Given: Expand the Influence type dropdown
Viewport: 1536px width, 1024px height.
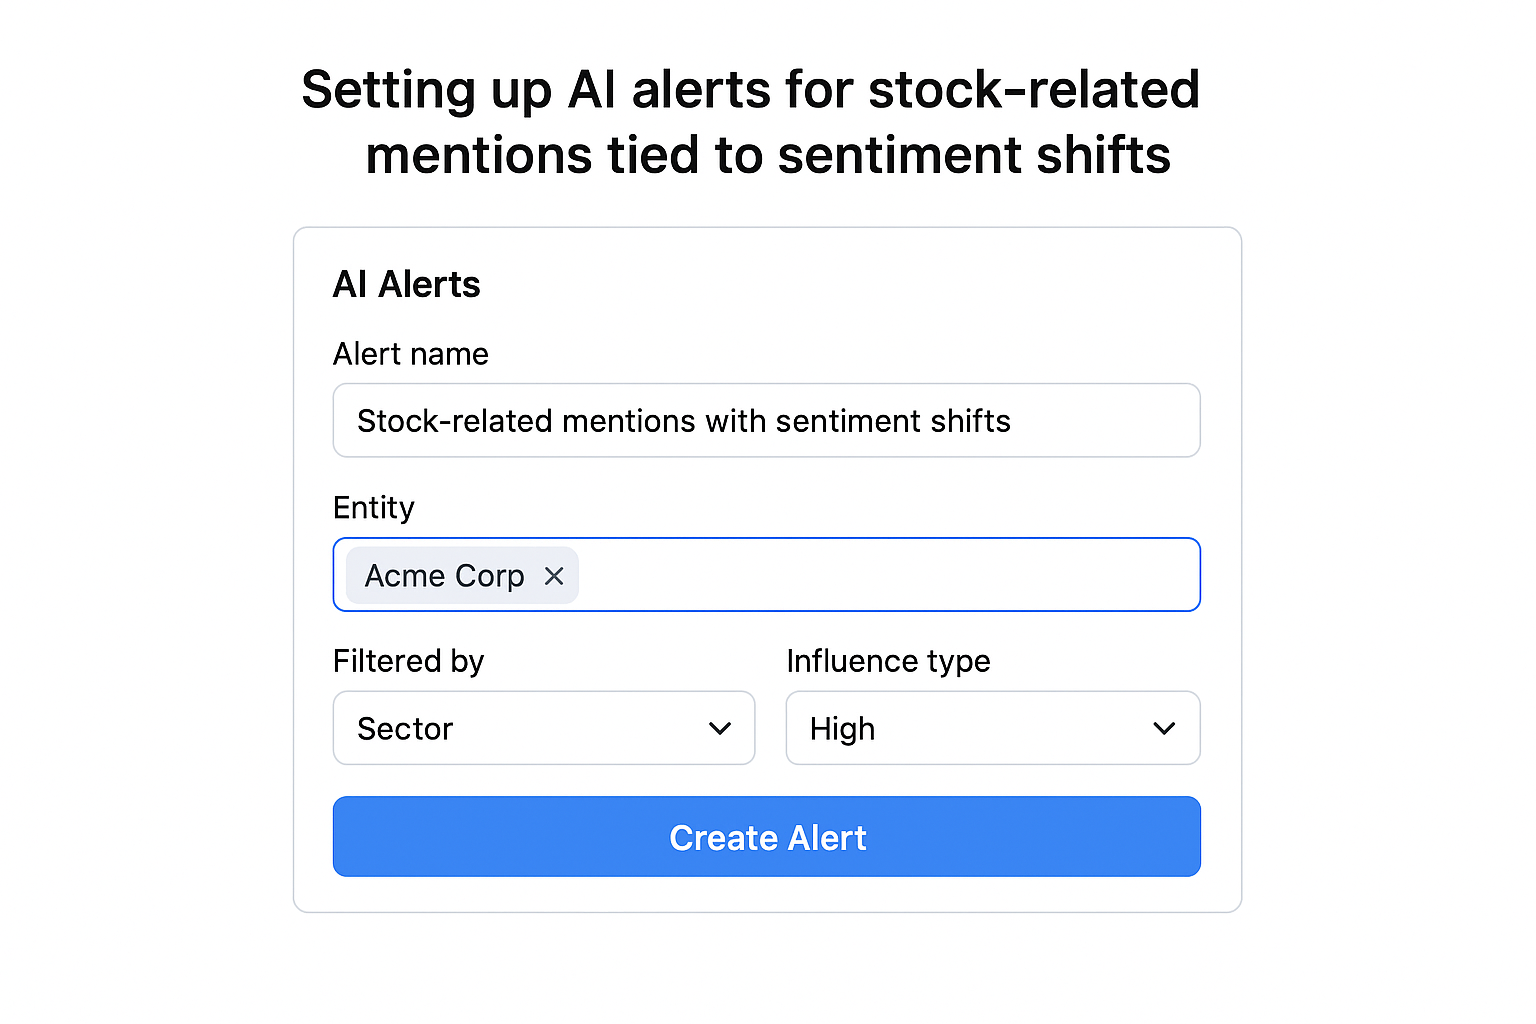Looking at the screenshot, I should [992, 729].
